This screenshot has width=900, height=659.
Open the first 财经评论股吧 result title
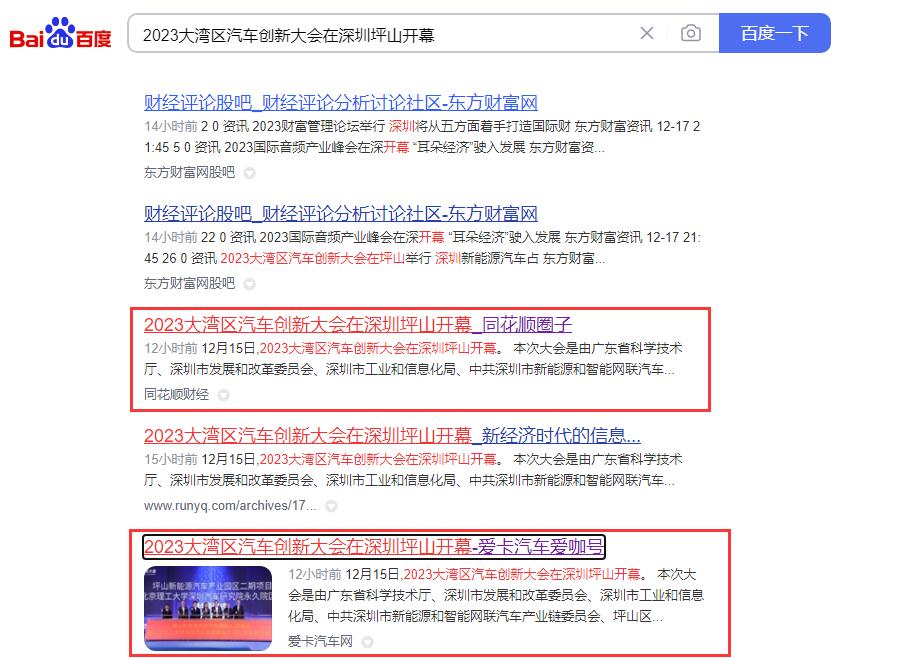(x=341, y=102)
